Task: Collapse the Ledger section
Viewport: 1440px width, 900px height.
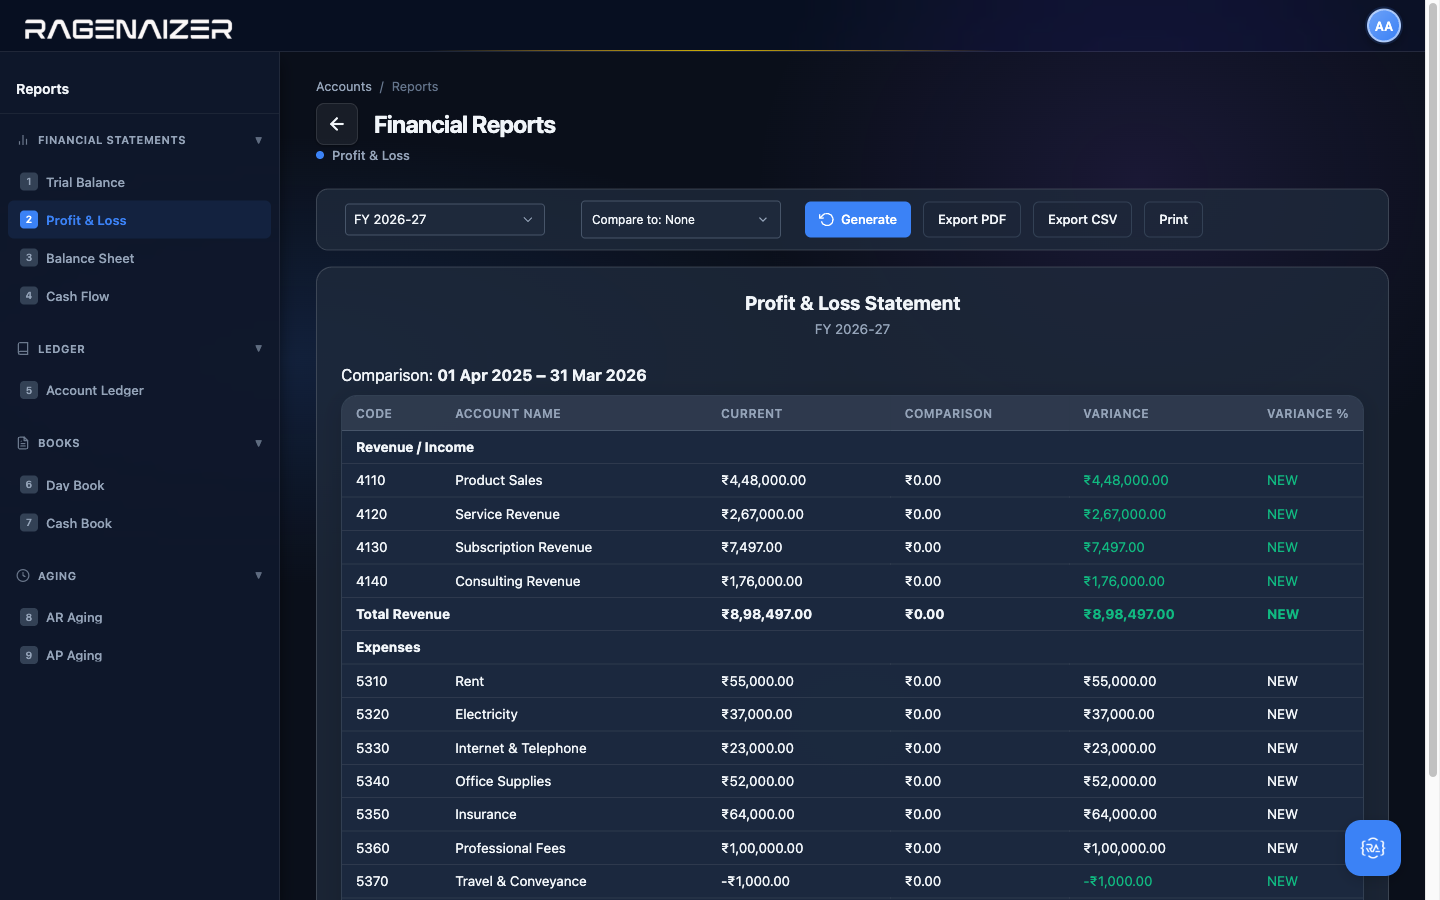Action: click(x=259, y=349)
